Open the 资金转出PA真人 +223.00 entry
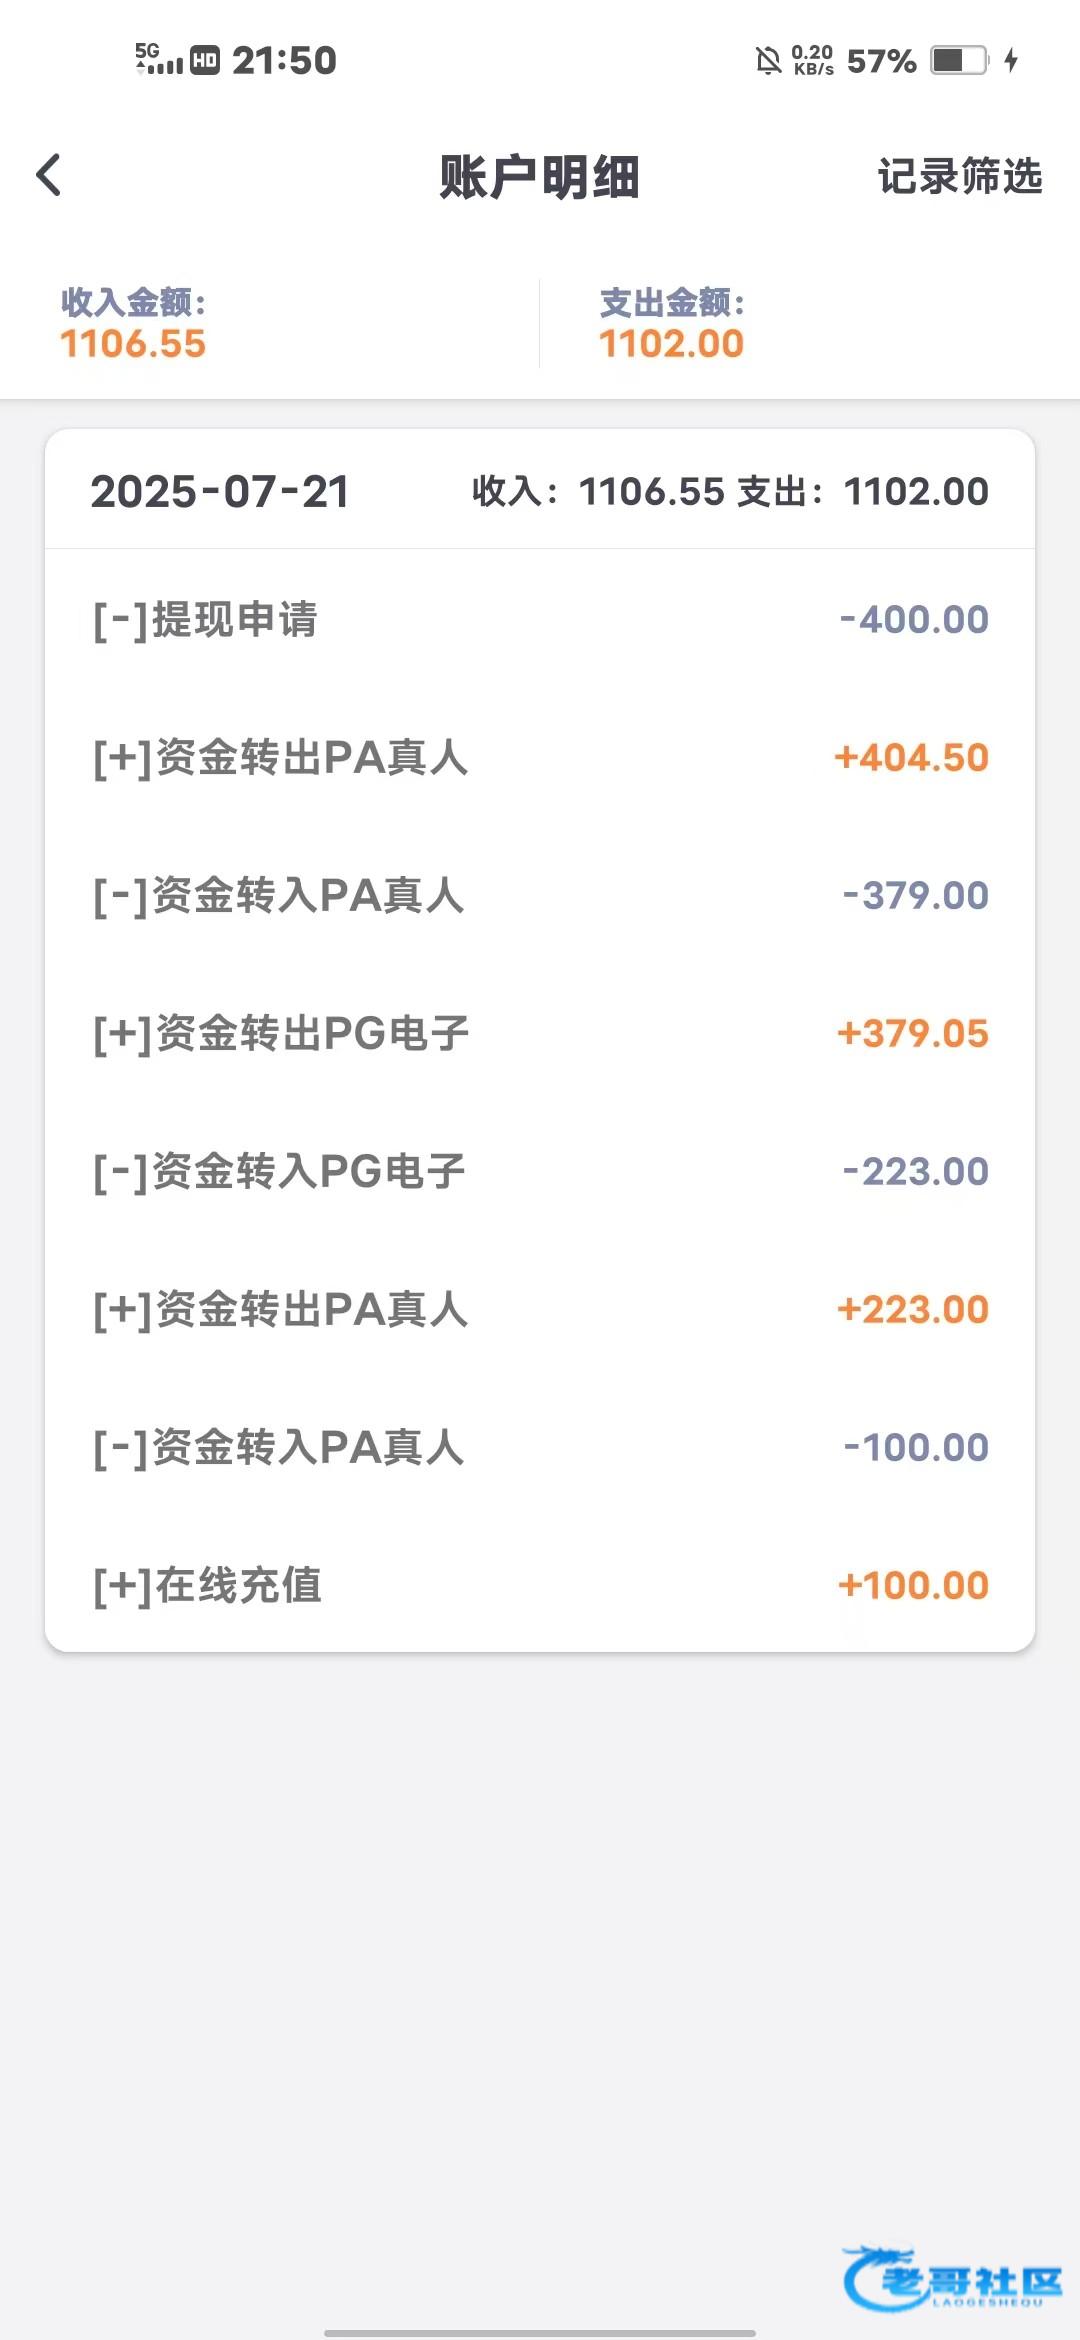The height and width of the screenshot is (2340, 1080). click(x=540, y=1309)
